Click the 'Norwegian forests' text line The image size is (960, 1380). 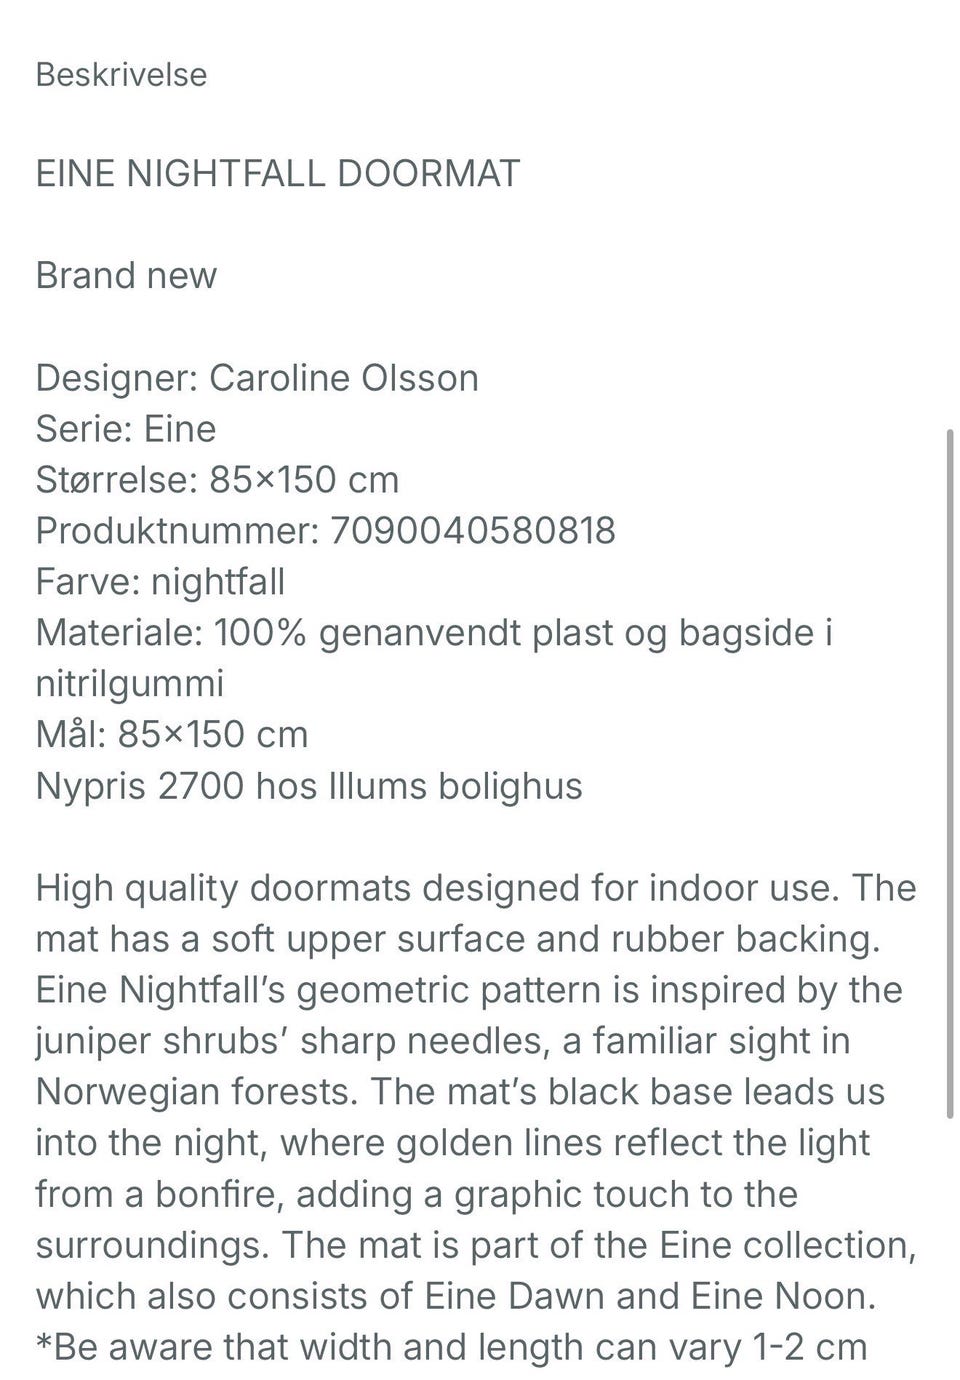click(460, 1092)
